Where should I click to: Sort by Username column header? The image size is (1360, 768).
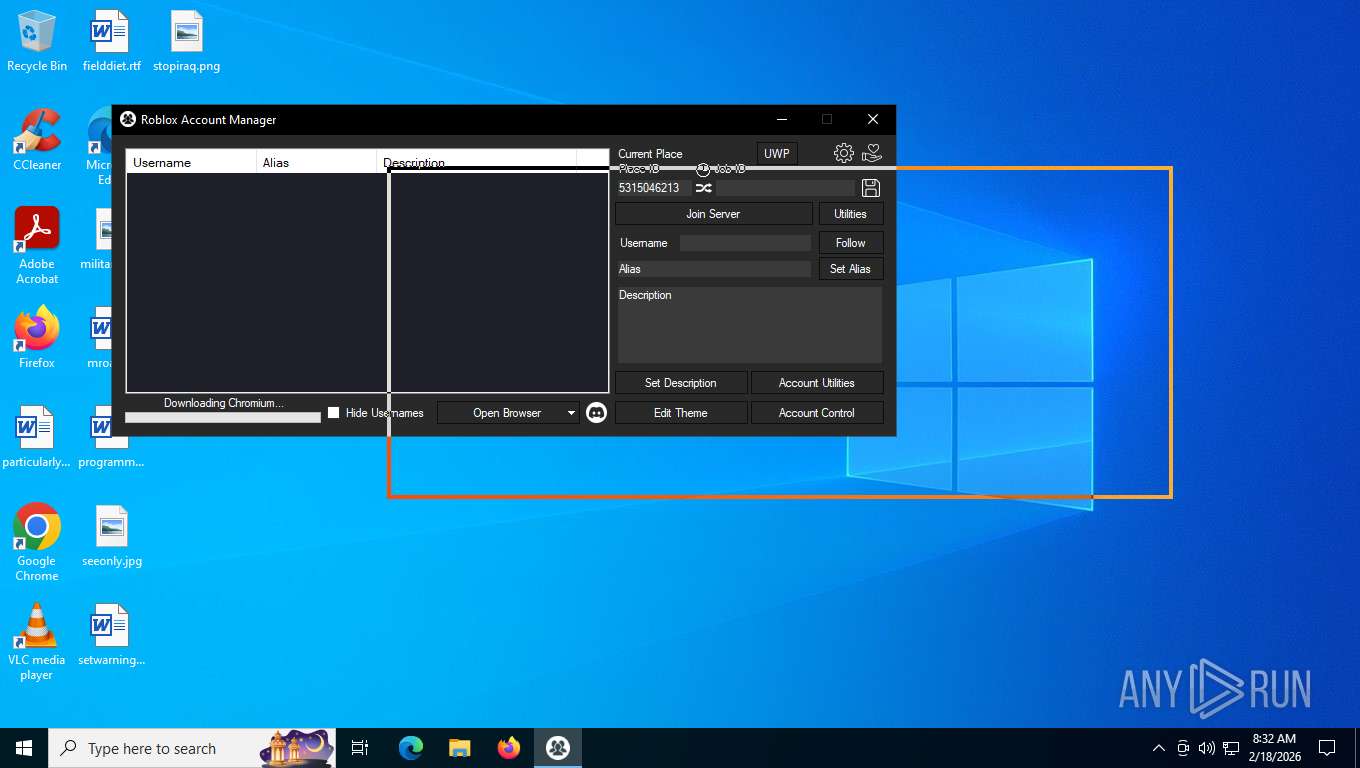[191, 162]
